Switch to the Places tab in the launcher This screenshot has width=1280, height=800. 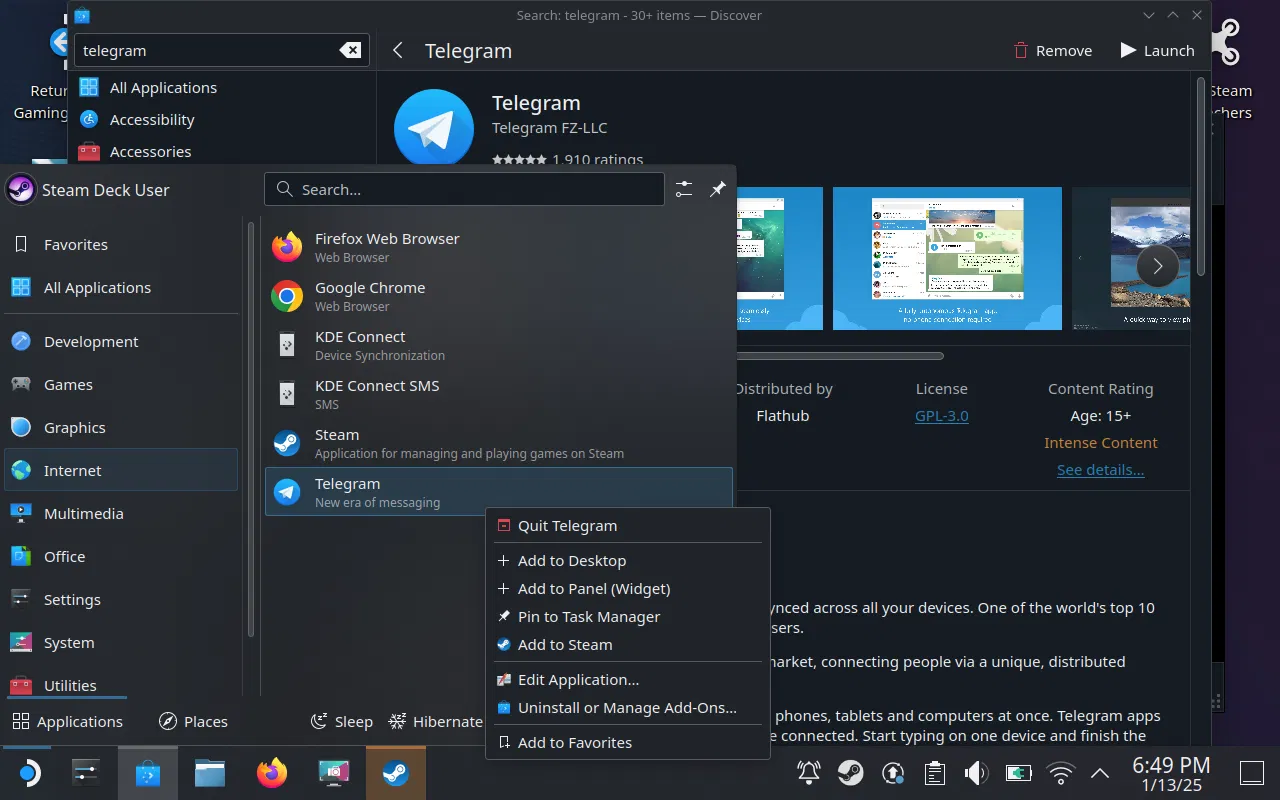[x=194, y=722]
